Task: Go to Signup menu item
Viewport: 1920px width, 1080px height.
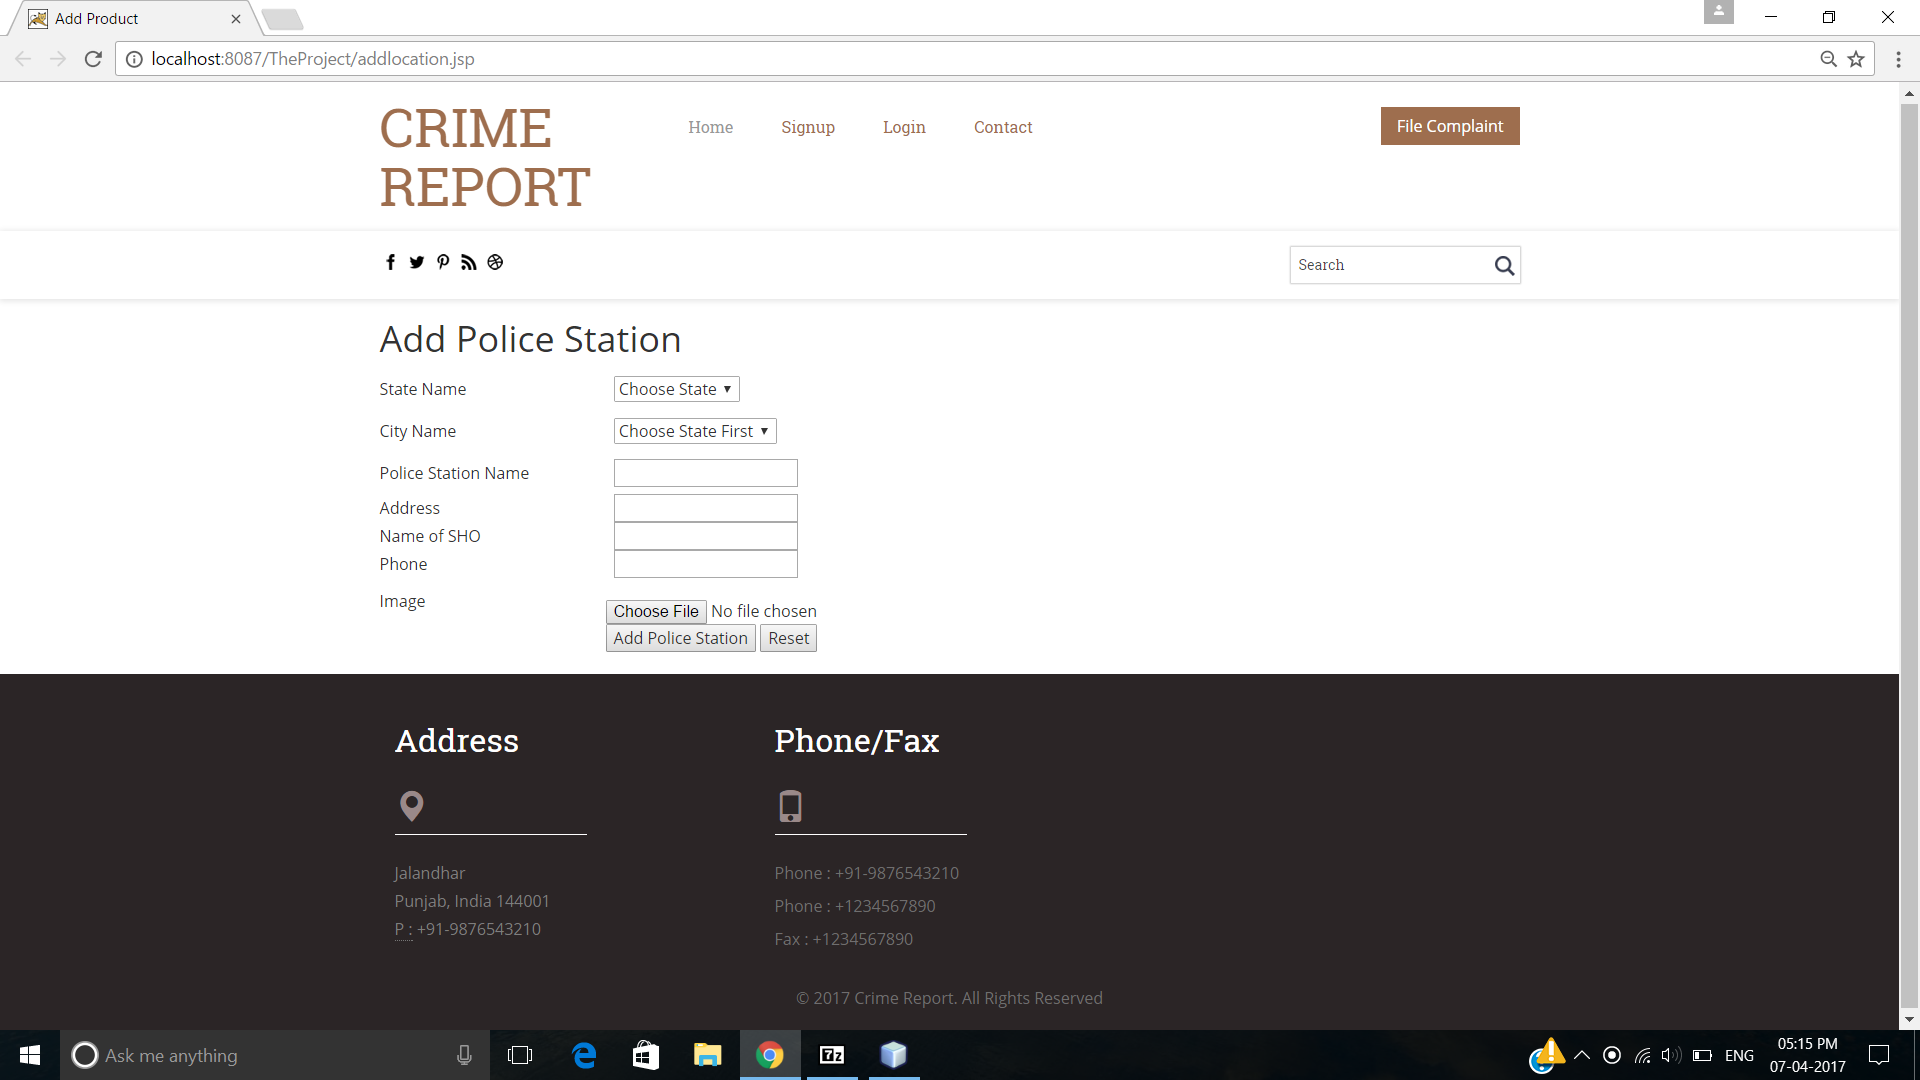Action: (807, 127)
